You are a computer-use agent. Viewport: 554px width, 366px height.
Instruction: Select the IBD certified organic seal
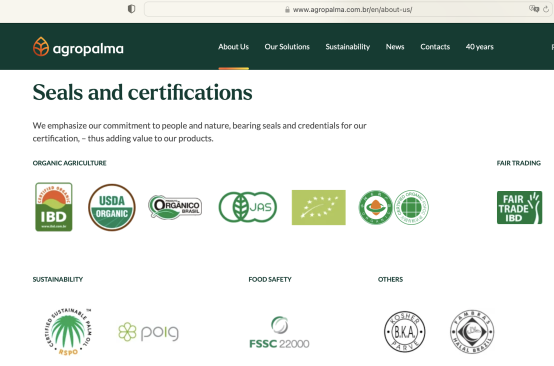coord(54,207)
